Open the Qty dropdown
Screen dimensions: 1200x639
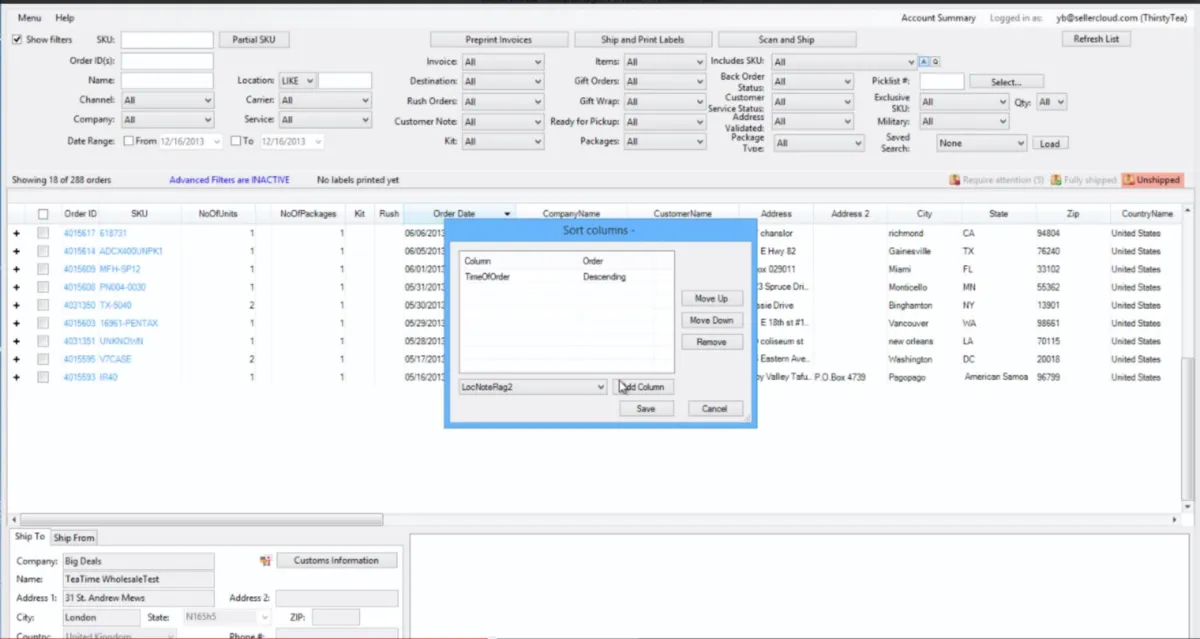coord(1052,102)
